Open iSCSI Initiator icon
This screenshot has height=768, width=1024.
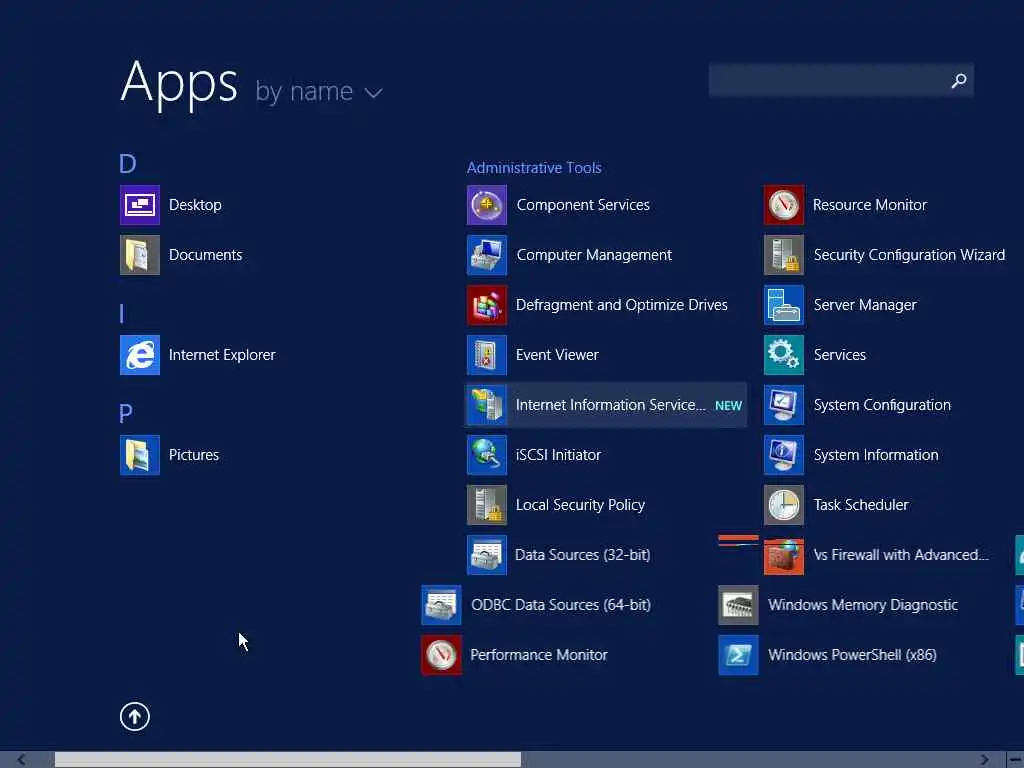(487, 455)
